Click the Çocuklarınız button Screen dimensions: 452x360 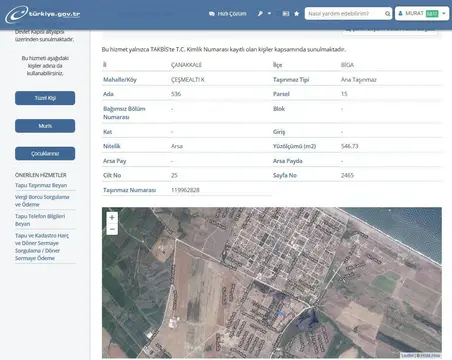pos(45,153)
